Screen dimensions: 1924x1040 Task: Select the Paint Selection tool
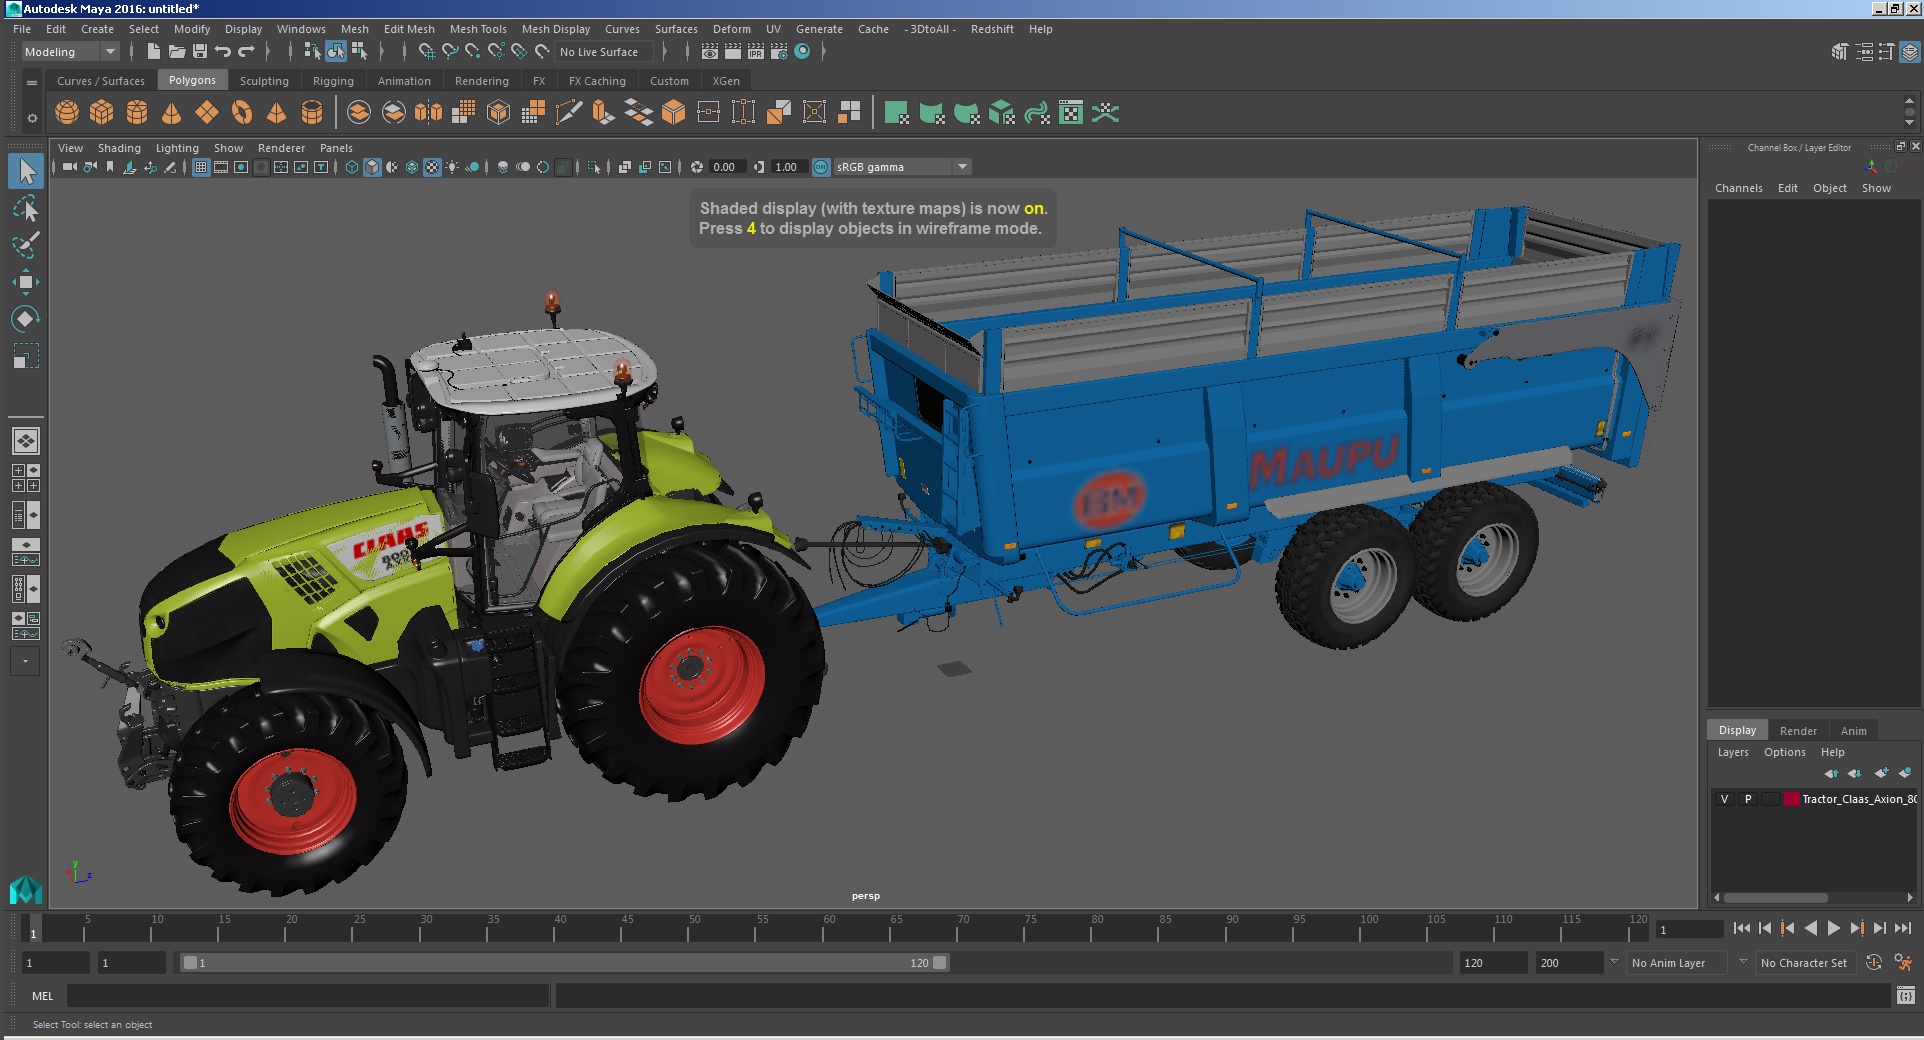26,245
